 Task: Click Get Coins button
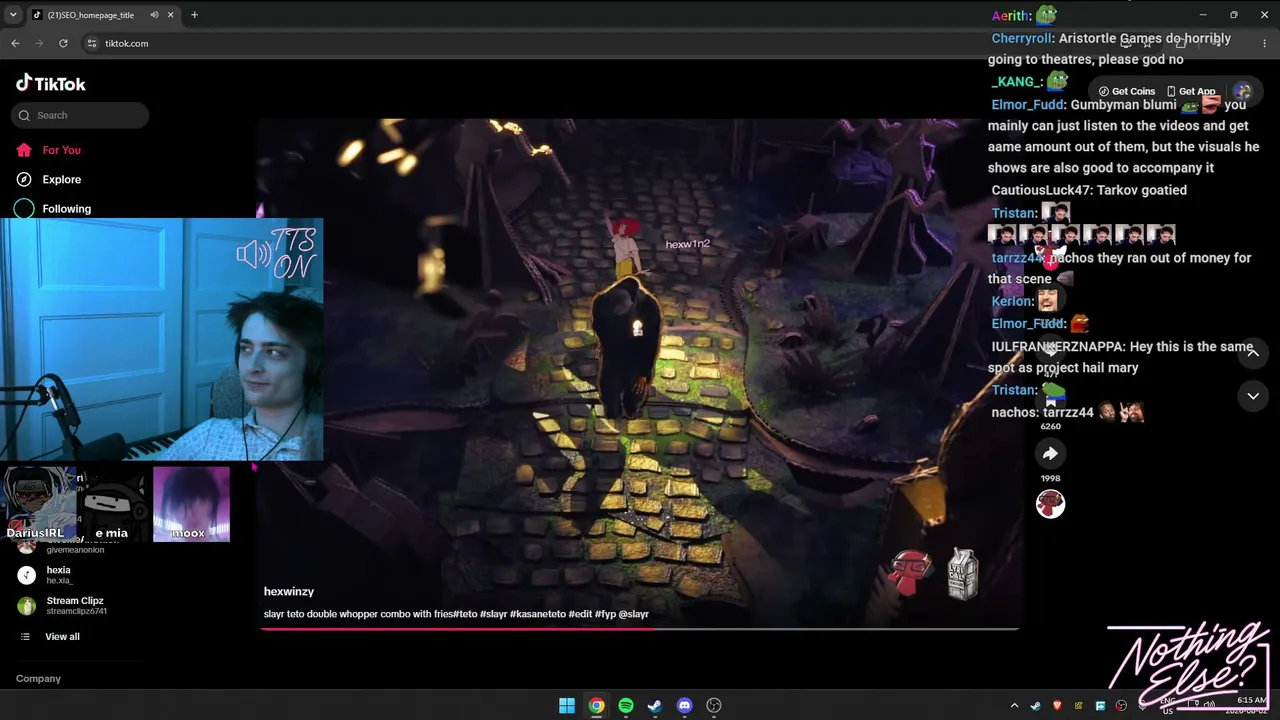pyautogui.click(x=1127, y=91)
